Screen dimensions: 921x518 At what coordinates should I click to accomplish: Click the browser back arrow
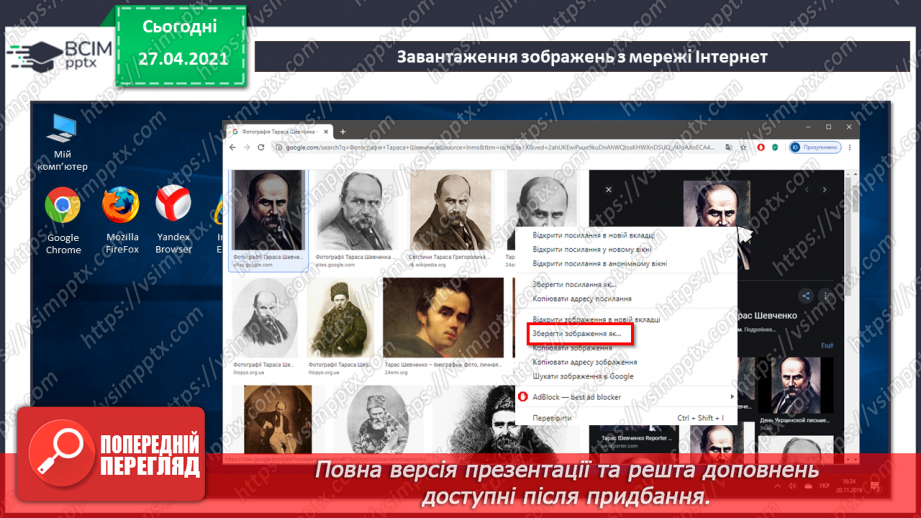(233, 147)
